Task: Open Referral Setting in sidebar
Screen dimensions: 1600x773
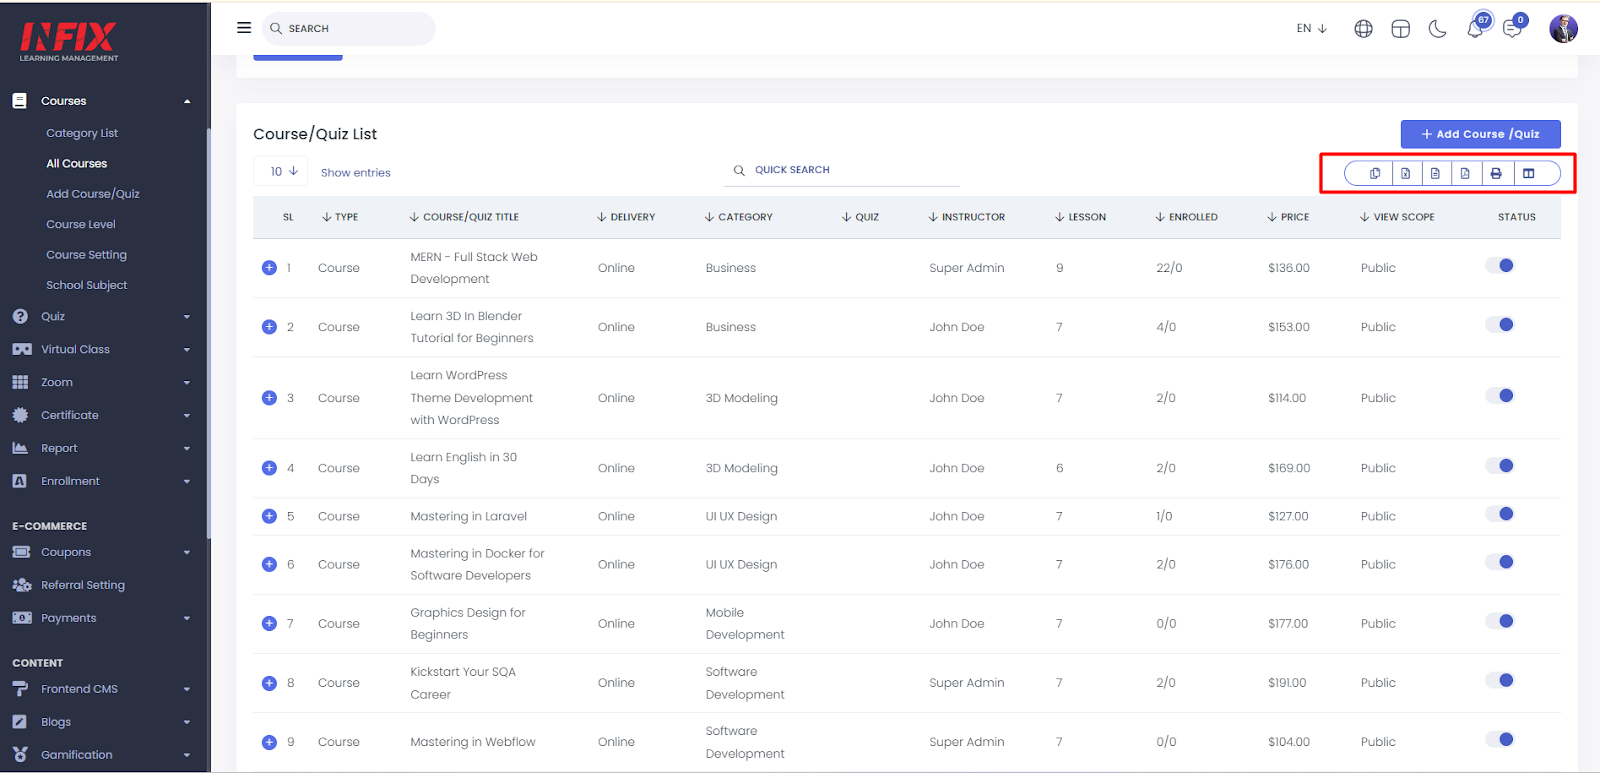Action: coord(83,586)
